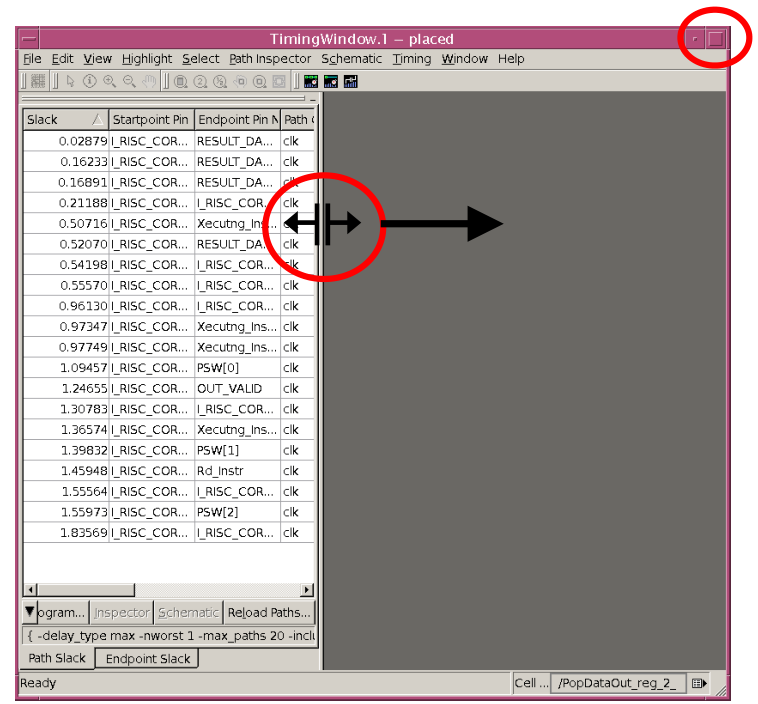
Task: Open the Path Inspector menu
Action: click(270, 59)
